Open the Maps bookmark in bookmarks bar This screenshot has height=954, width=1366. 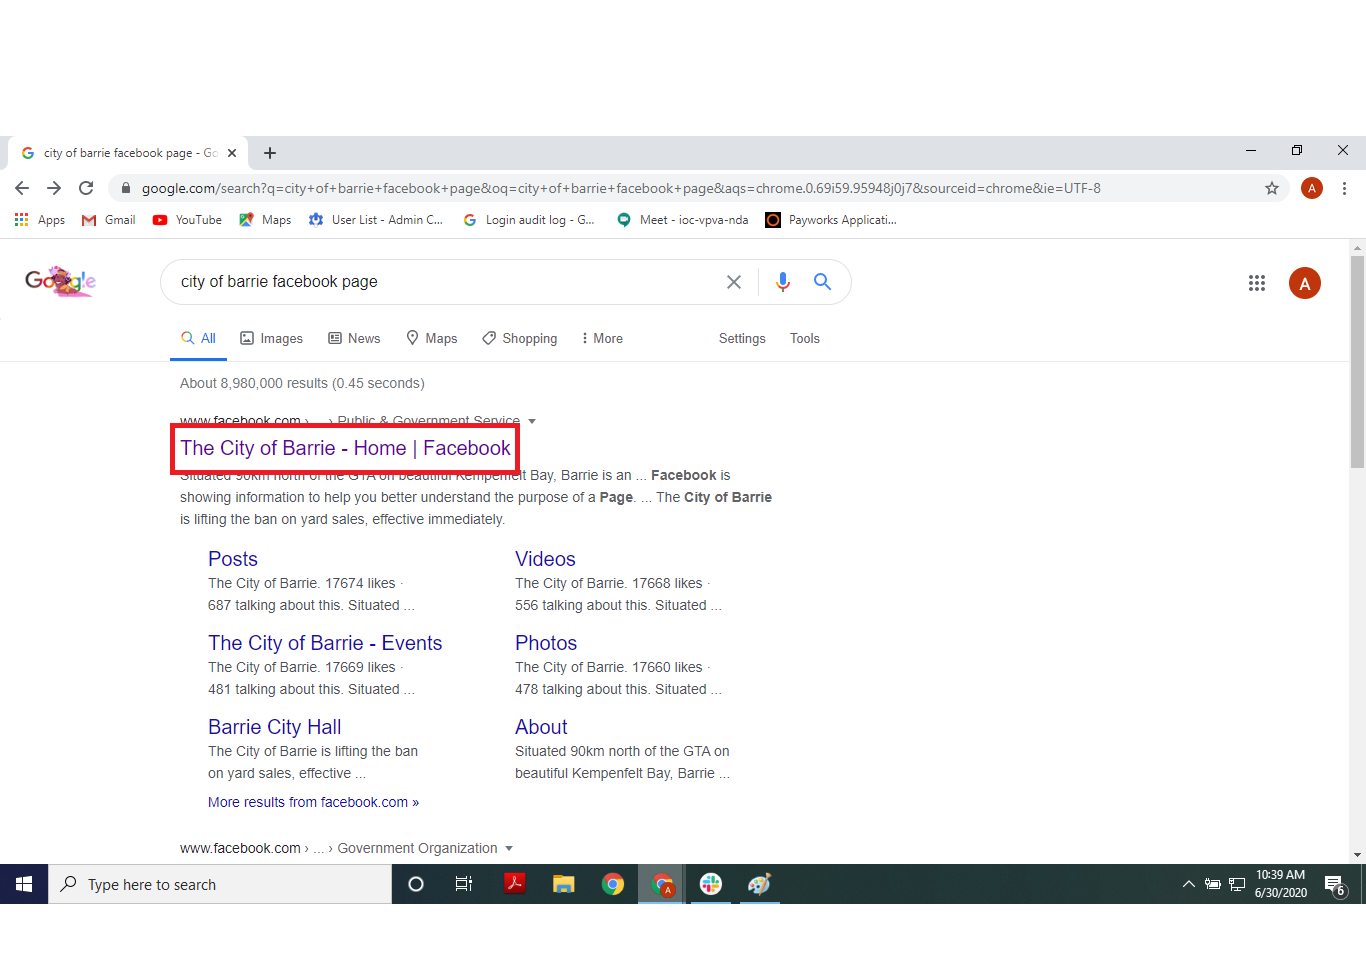pos(265,220)
